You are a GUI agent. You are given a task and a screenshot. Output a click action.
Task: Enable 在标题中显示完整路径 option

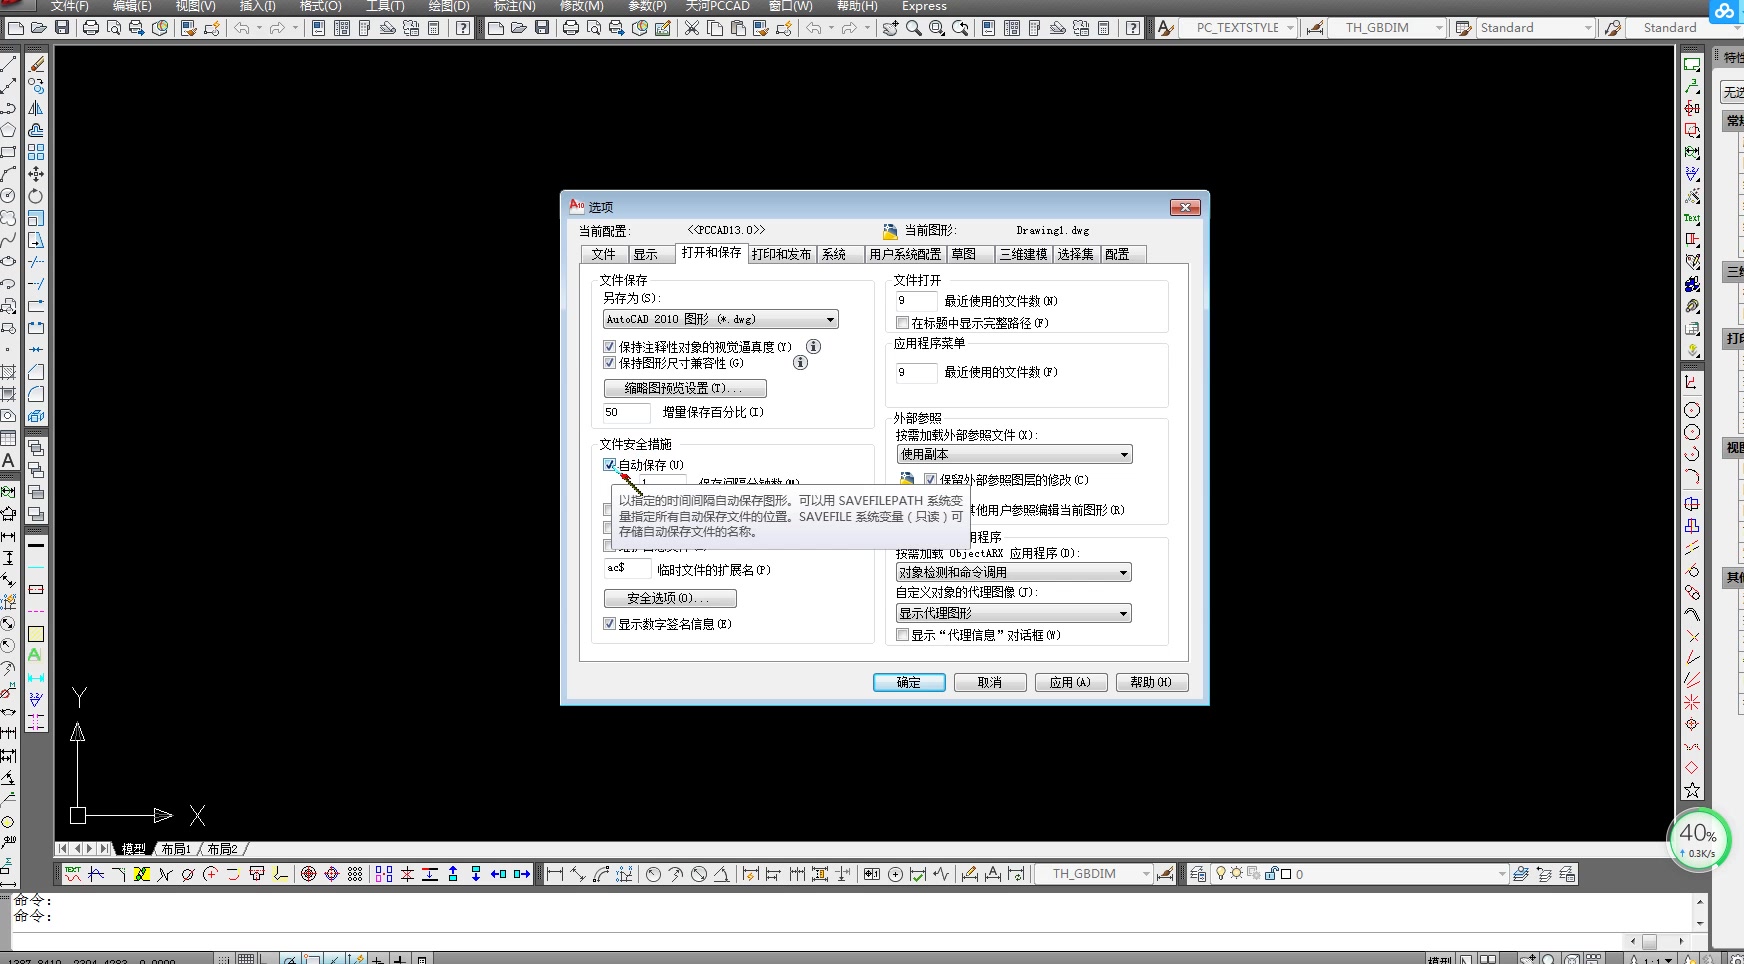(x=903, y=322)
